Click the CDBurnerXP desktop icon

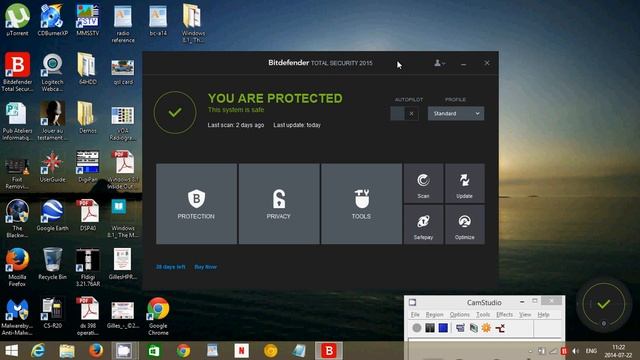(52, 20)
